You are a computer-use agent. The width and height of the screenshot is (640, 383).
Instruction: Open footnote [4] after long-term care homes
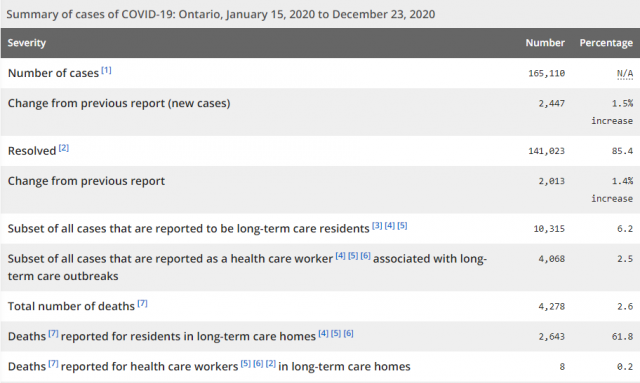tap(323, 333)
